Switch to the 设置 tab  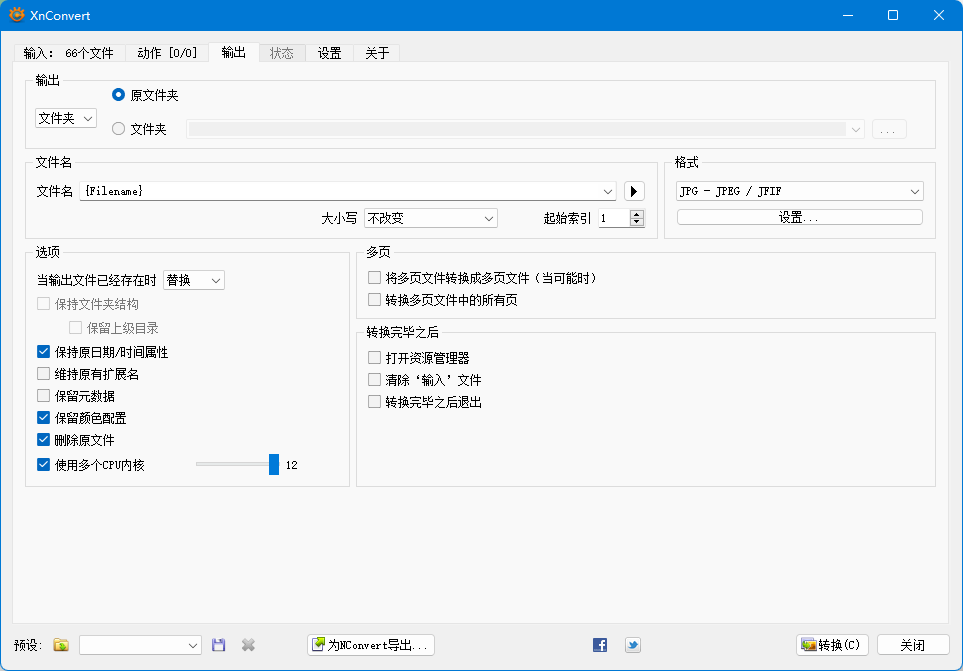pos(329,53)
